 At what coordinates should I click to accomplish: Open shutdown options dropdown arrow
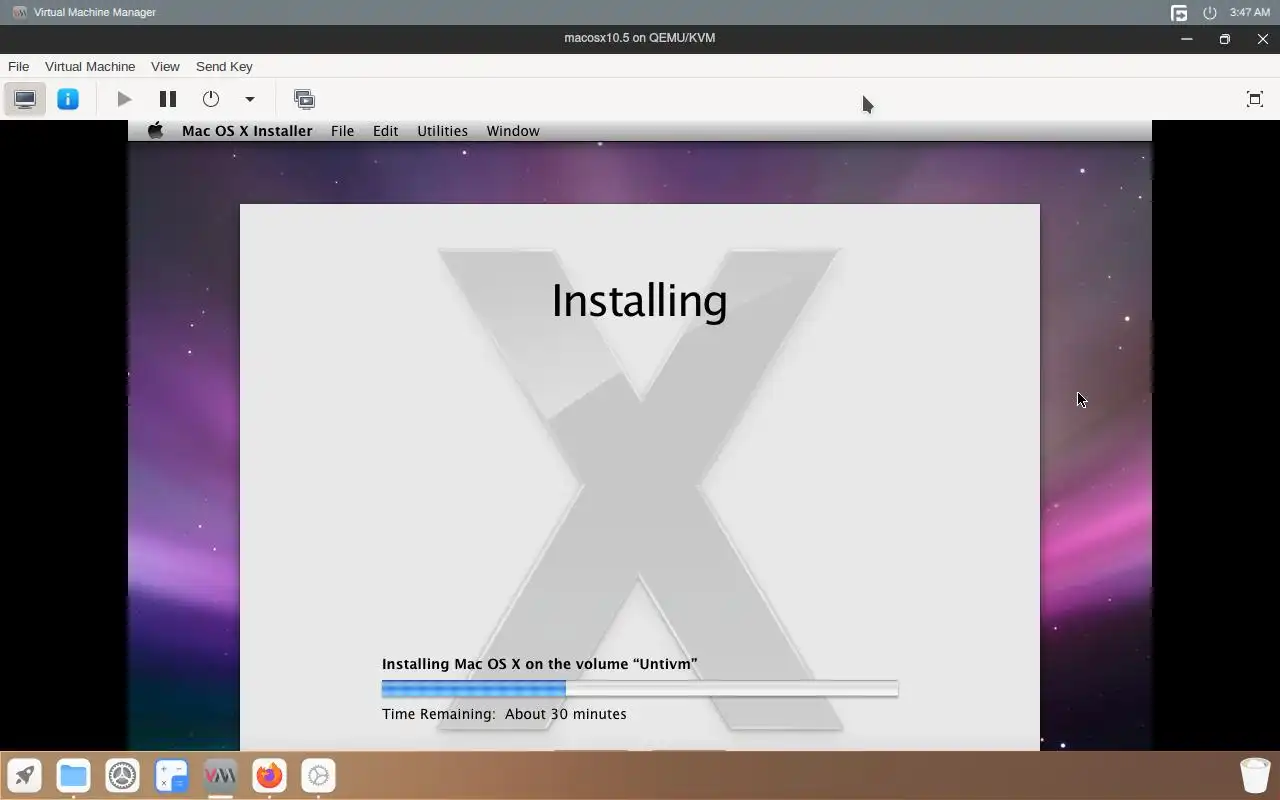[250, 99]
